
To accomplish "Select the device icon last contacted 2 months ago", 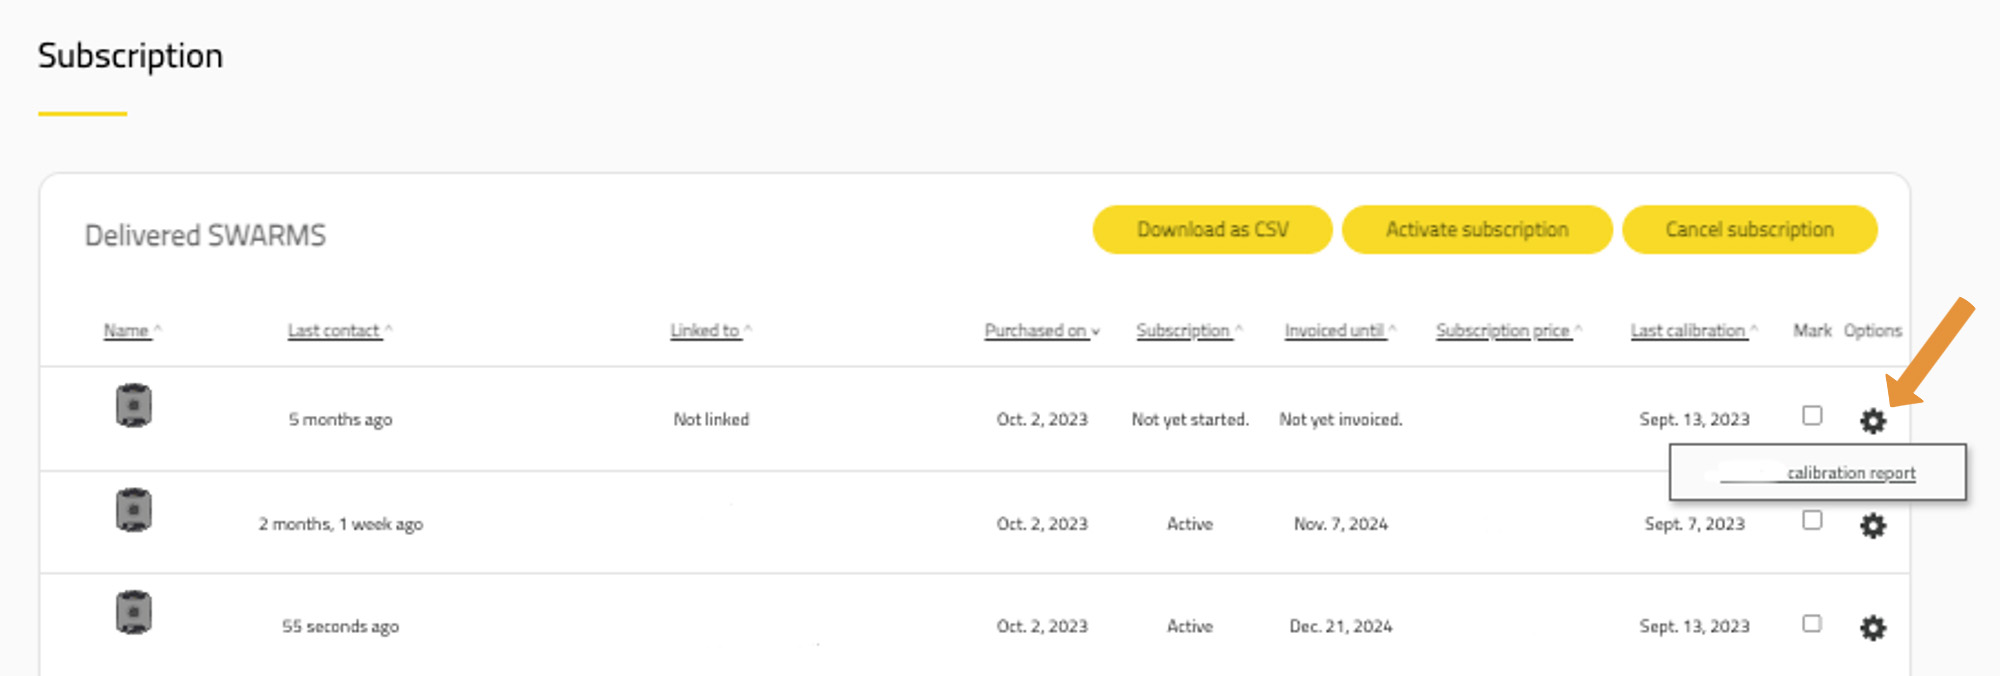I will point(133,510).
